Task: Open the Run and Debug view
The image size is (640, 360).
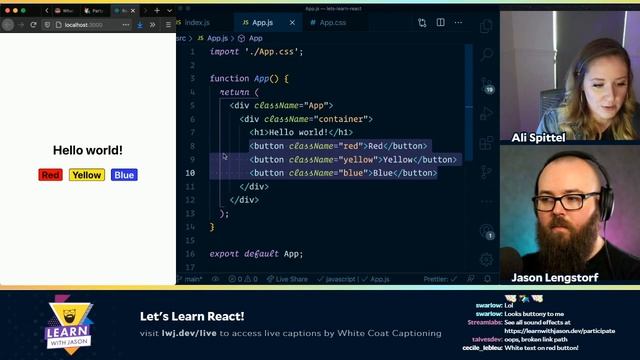Action: tap(486, 113)
